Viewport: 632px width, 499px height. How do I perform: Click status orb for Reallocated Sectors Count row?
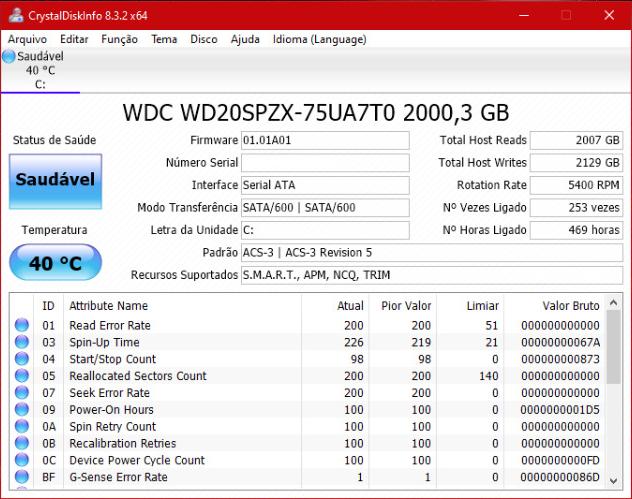coord(22,376)
